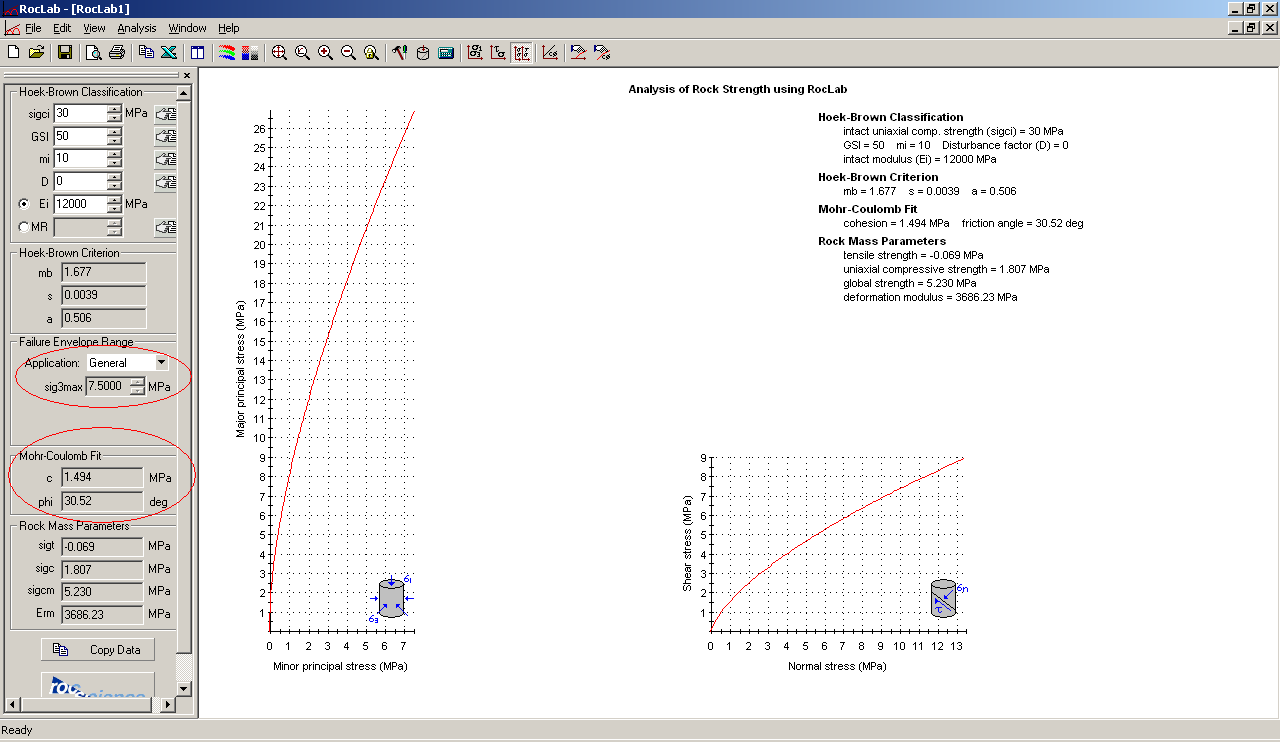This screenshot has height=742, width=1280.
Task: Click the Save file toolbar icon
Action: (65, 53)
